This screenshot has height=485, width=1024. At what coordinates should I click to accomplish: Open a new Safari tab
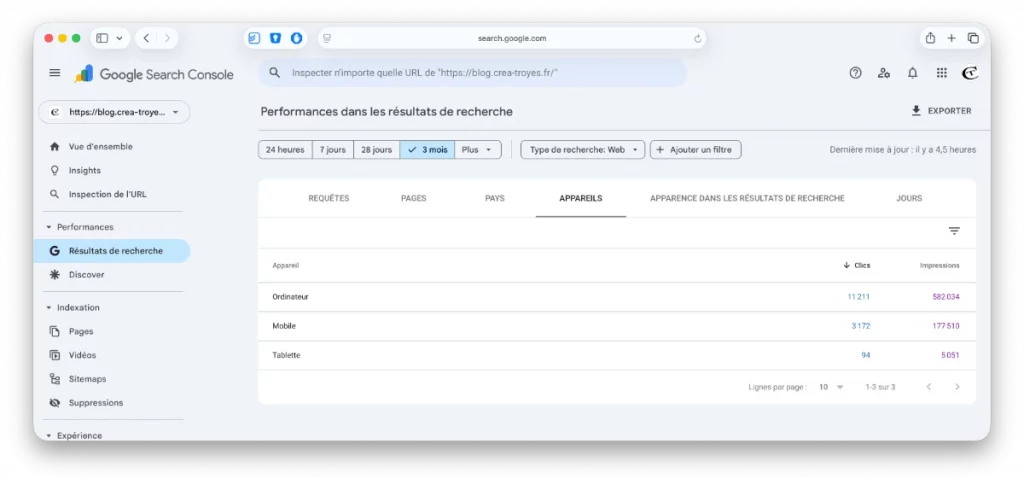[952, 39]
